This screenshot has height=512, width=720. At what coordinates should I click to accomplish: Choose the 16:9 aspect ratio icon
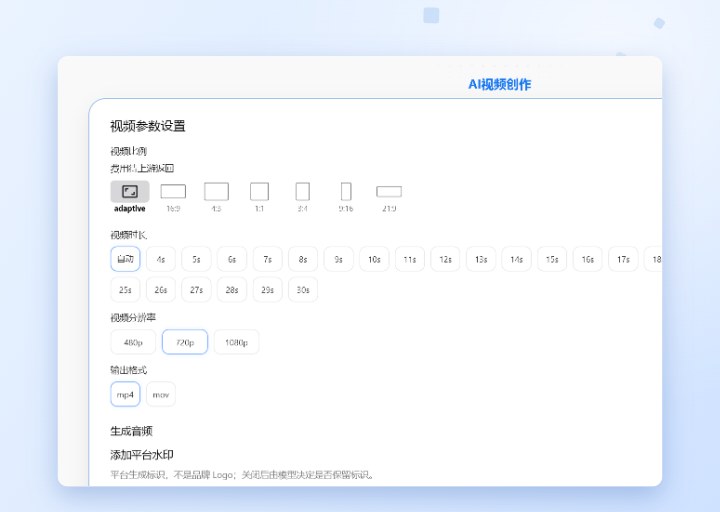point(173,191)
